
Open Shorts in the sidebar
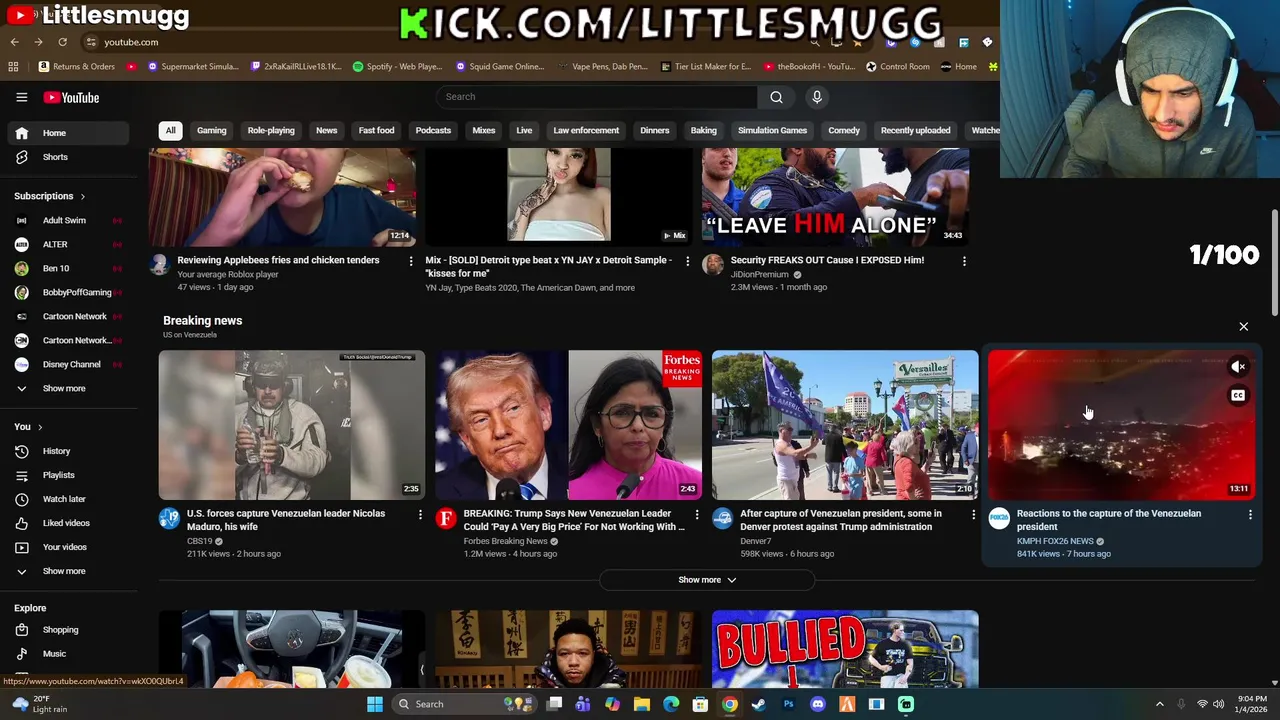point(68,157)
